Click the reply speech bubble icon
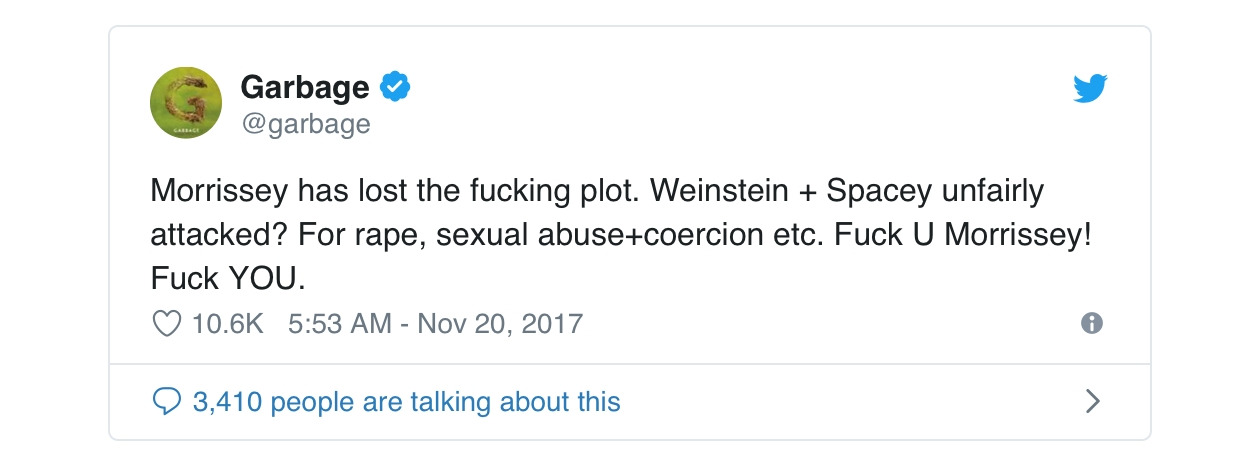The height and width of the screenshot is (459, 1233). tap(165, 402)
